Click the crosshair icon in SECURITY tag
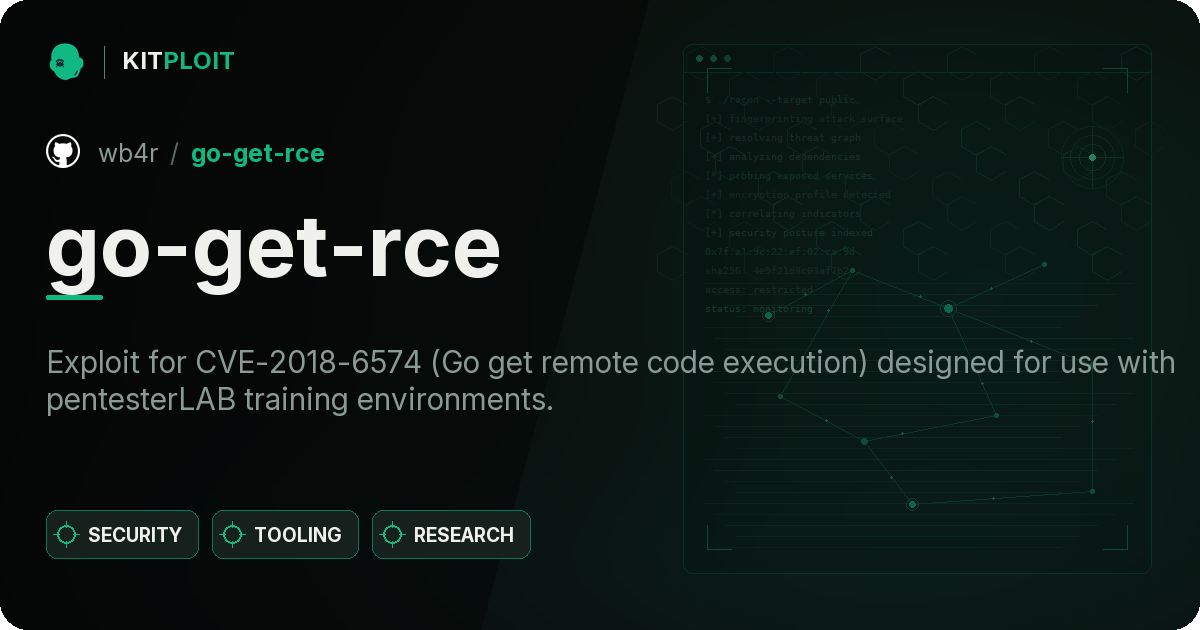 [67, 535]
